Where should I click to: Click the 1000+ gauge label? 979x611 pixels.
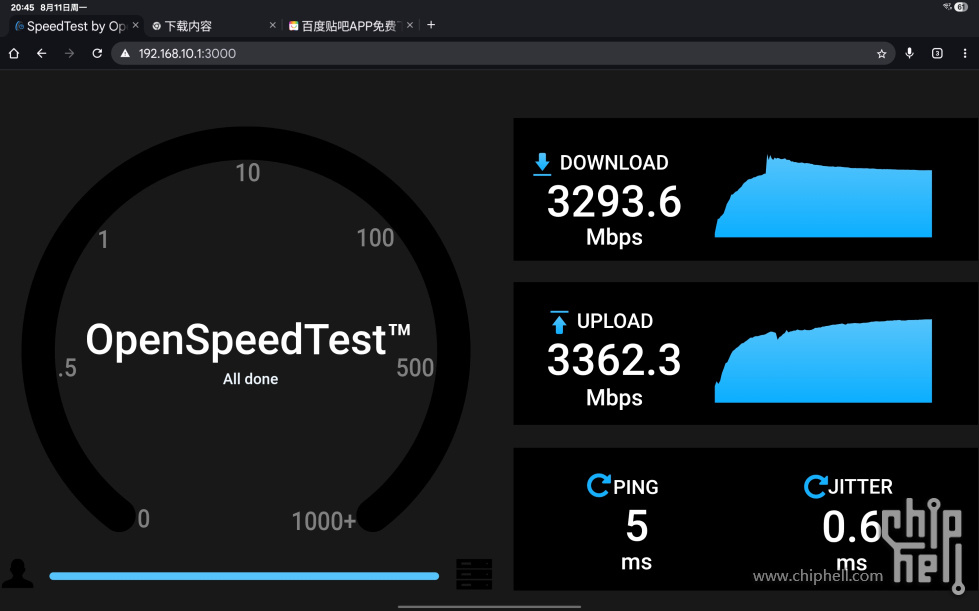323,521
